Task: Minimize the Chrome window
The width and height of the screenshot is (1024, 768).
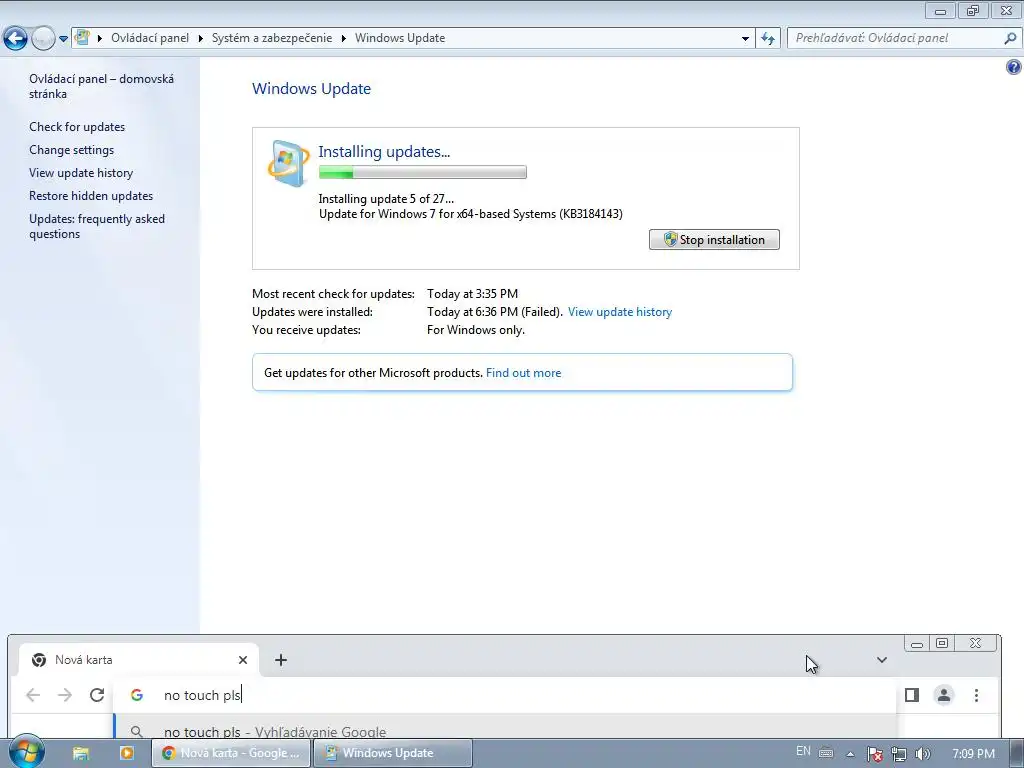Action: click(x=917, y=644)
